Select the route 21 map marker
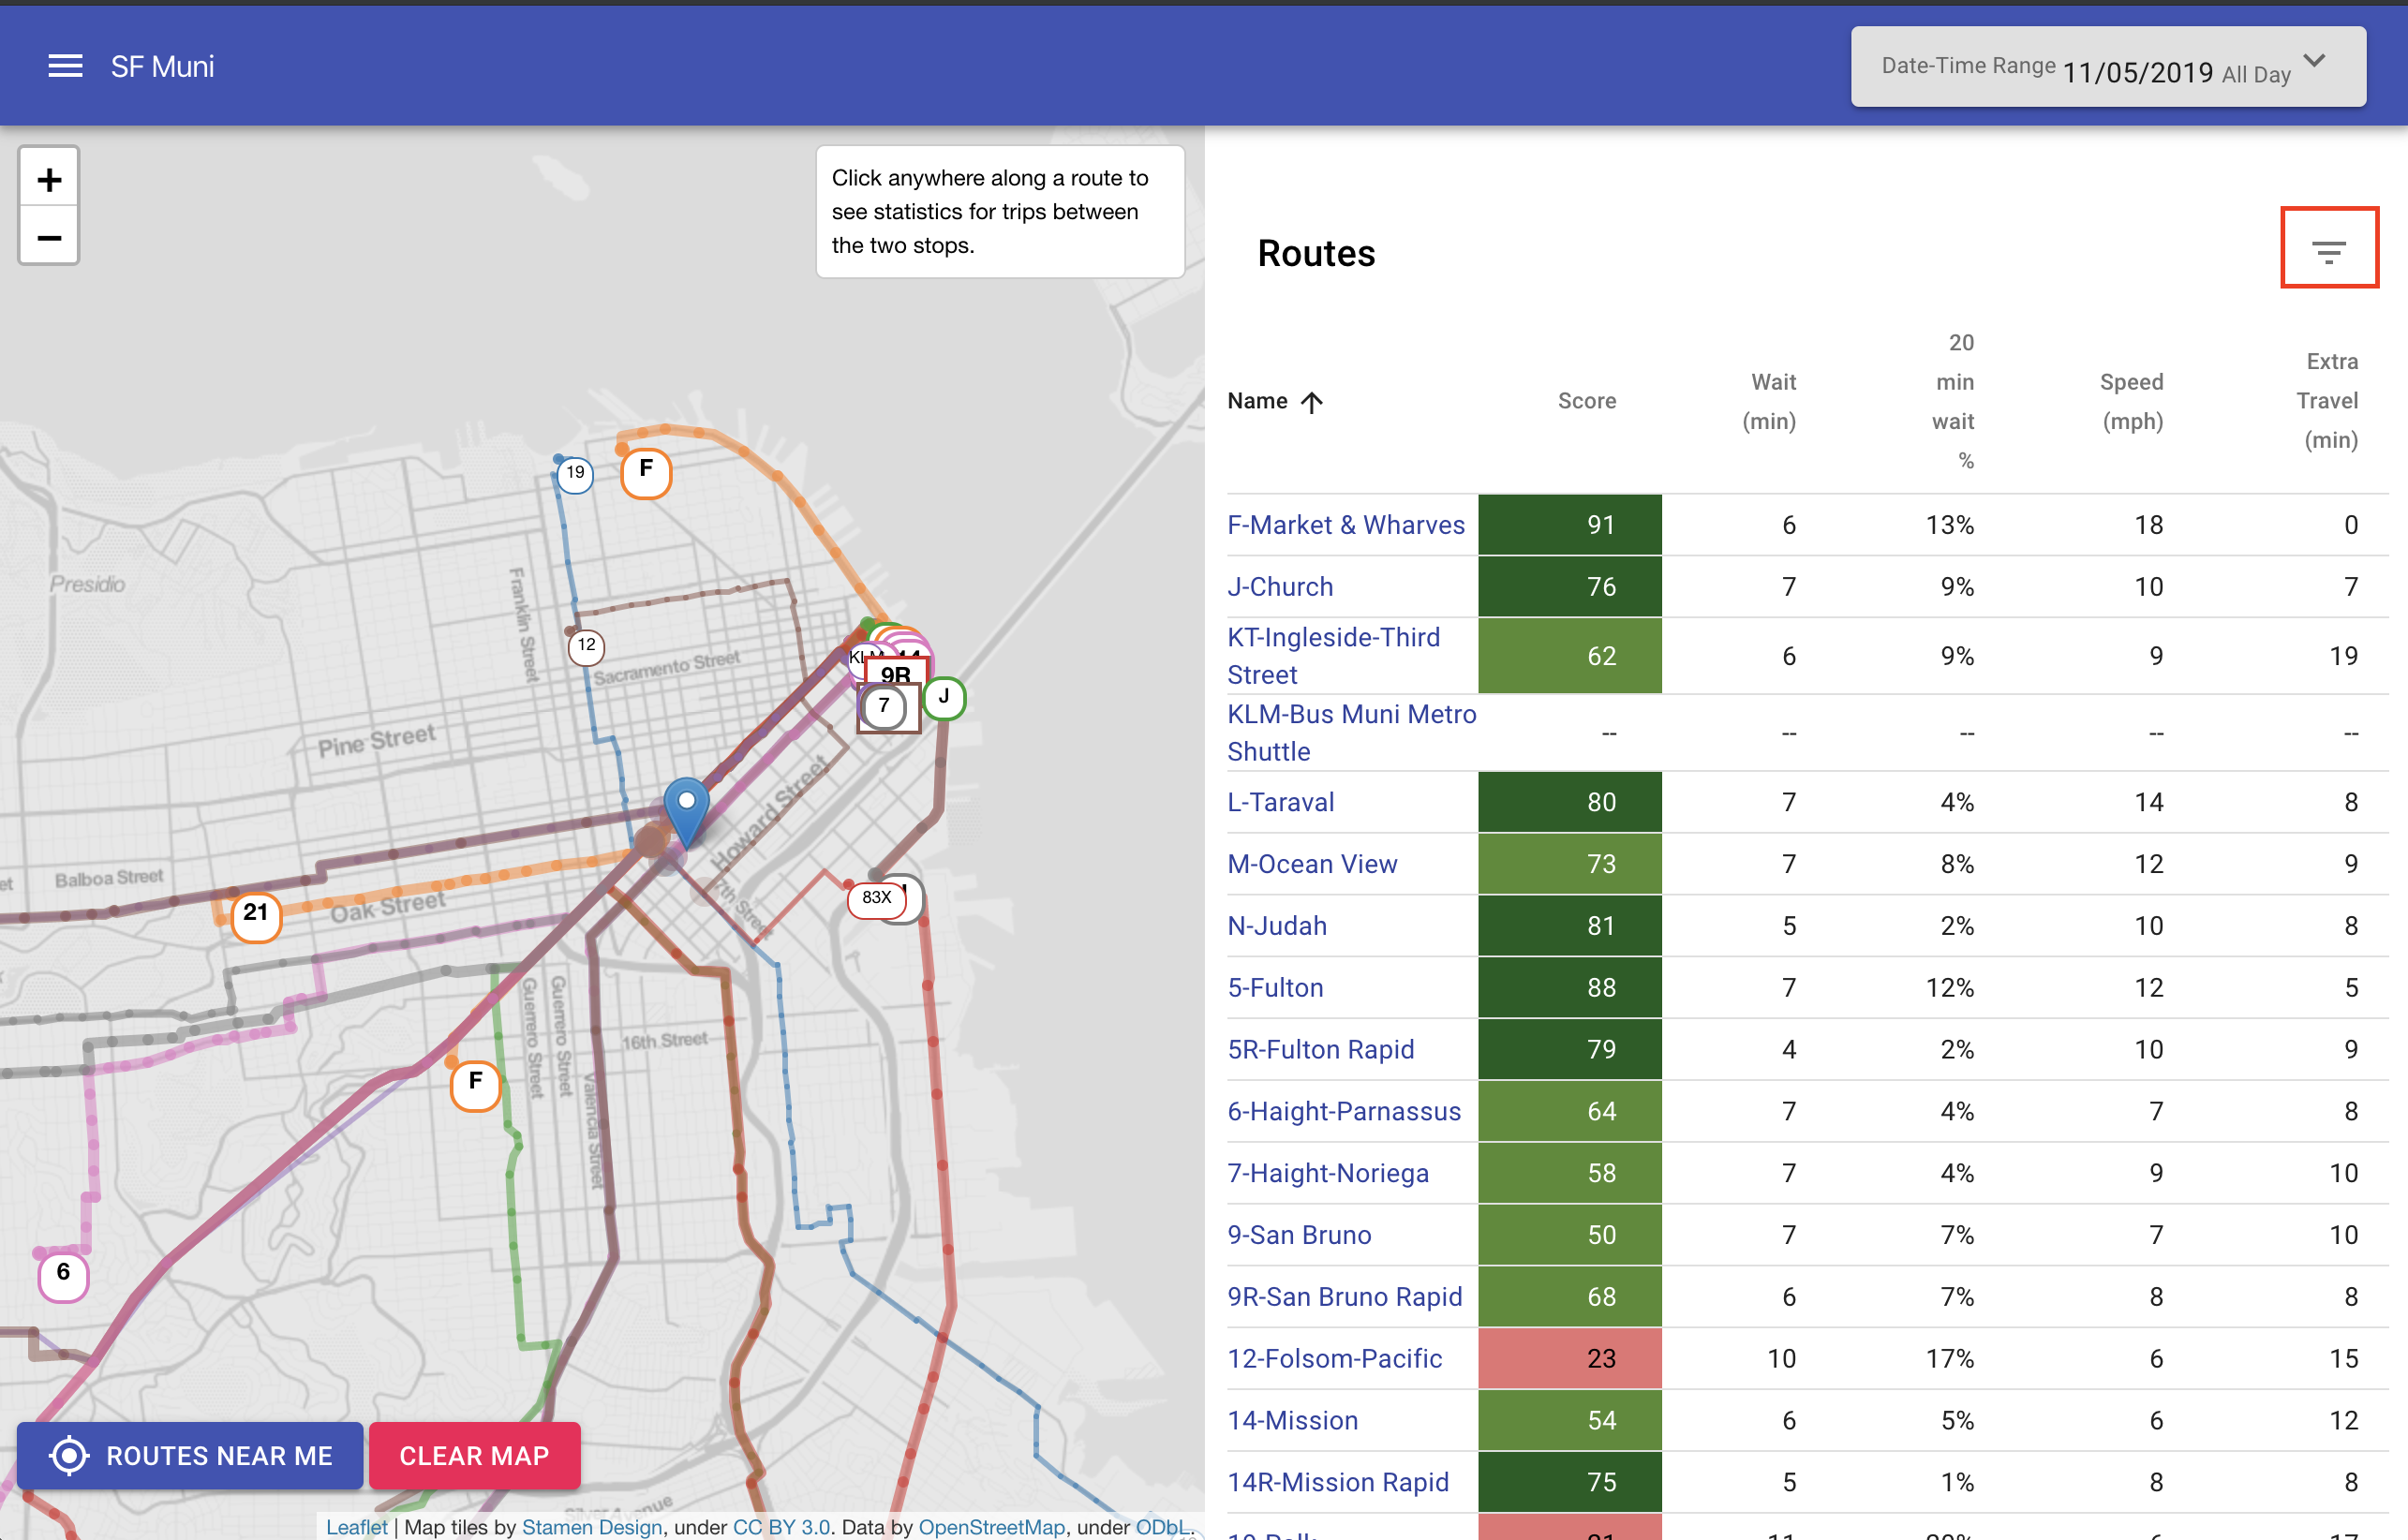This screenshot has width=2408, height=1540. pos(256,915)
